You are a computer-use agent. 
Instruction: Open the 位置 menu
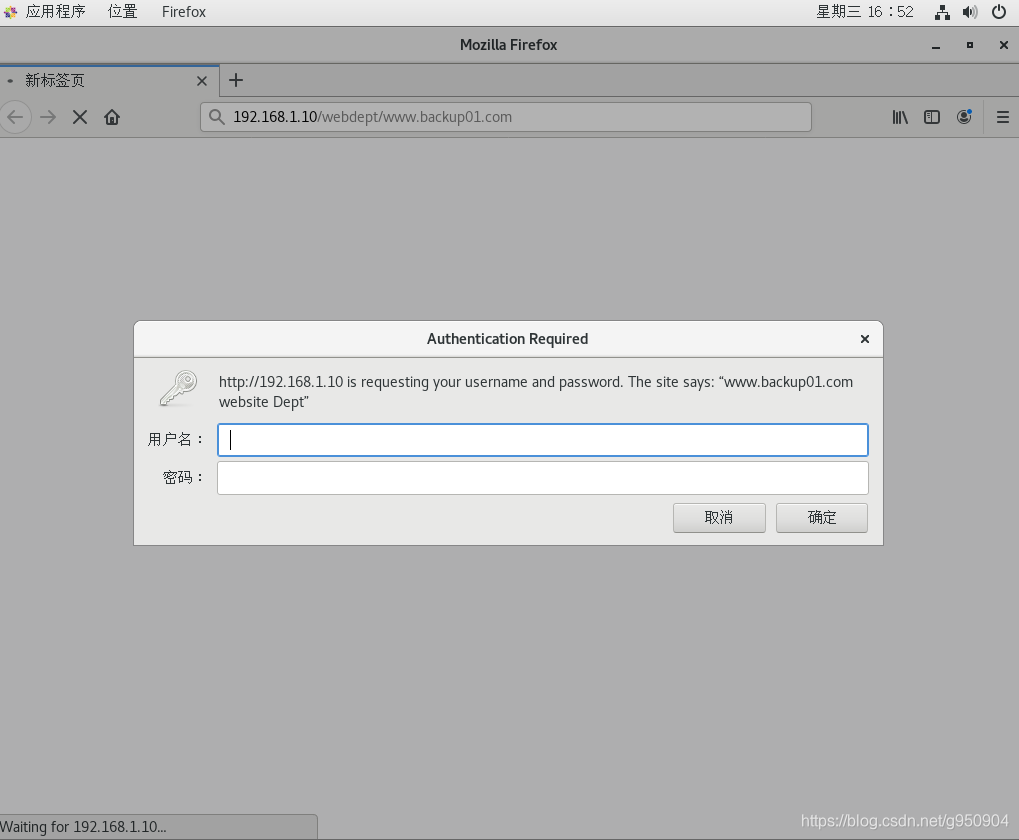coord(122,12)
